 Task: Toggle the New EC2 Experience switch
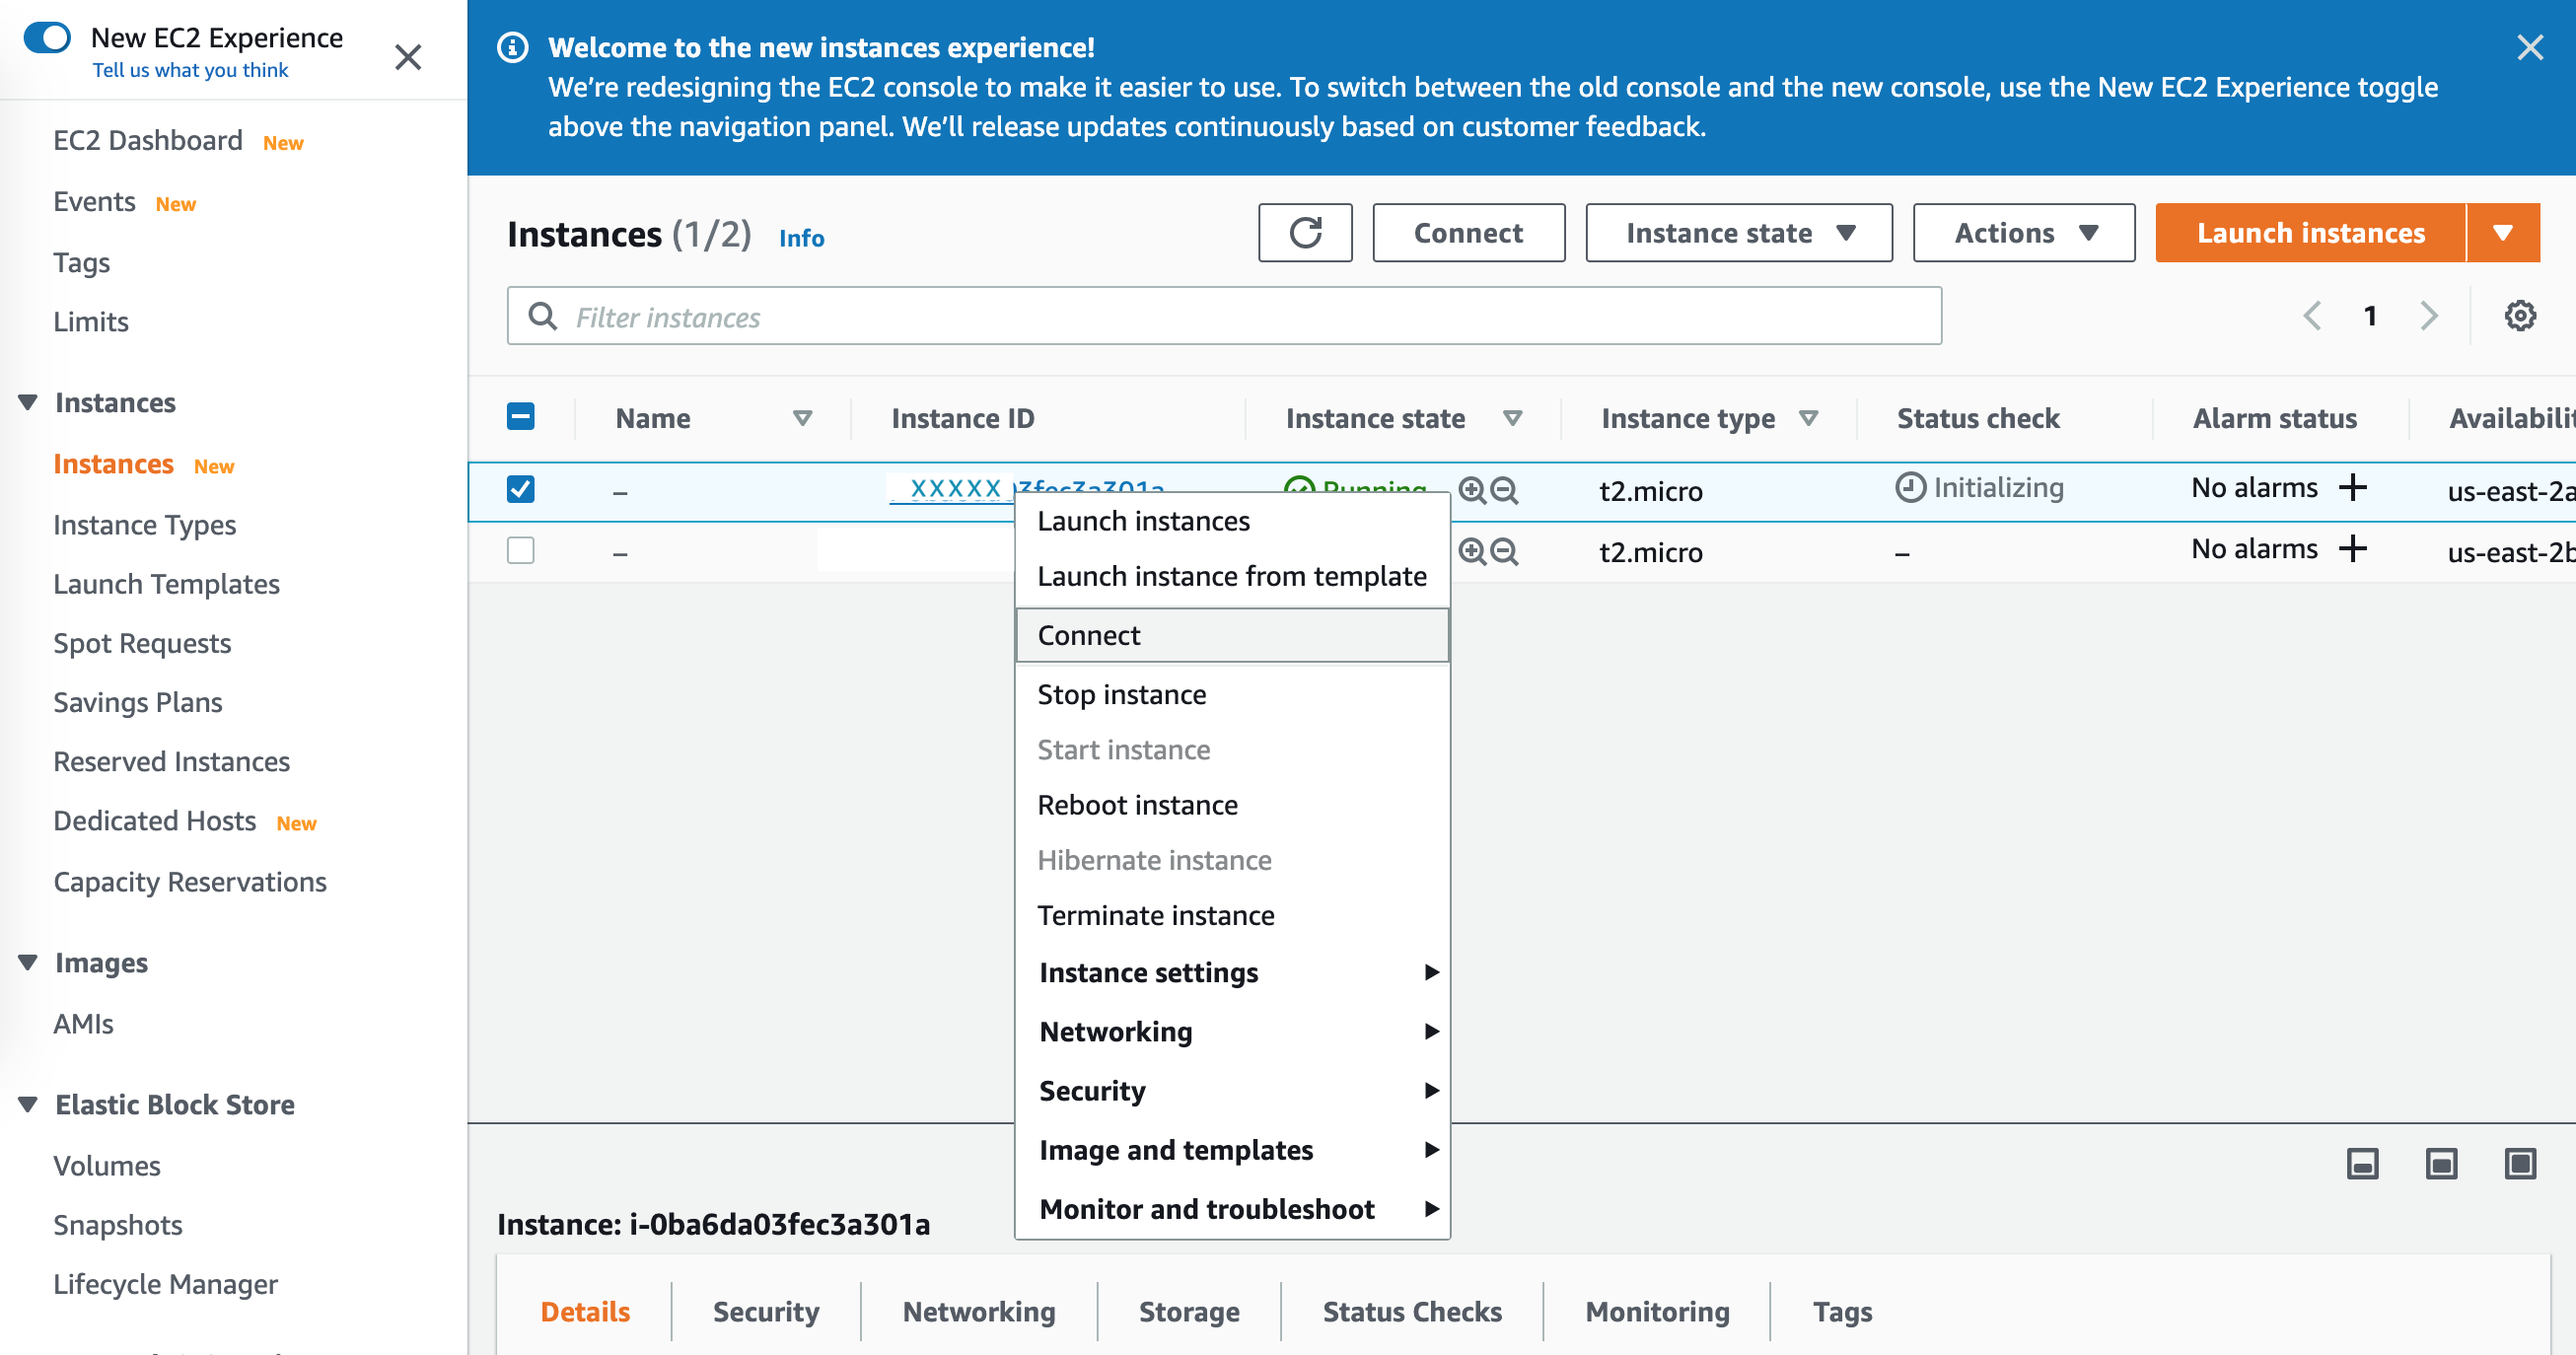[48, 37]
